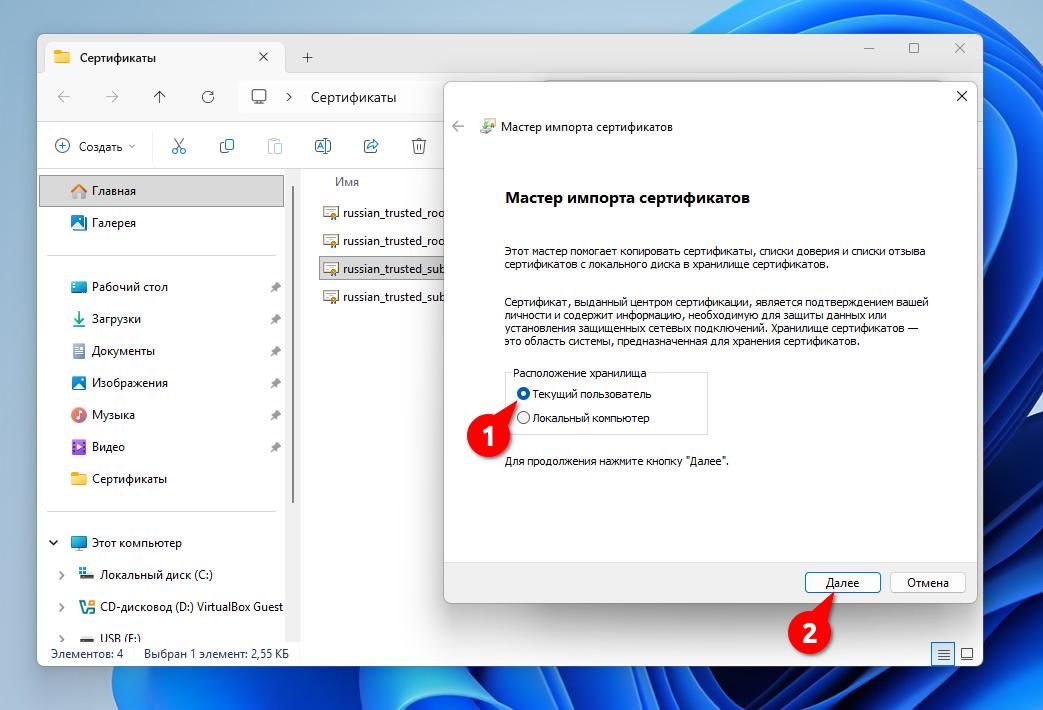Screen dimensions: 1043x710
Task: Go up one folder level arrow
Action: coord(160,97)
